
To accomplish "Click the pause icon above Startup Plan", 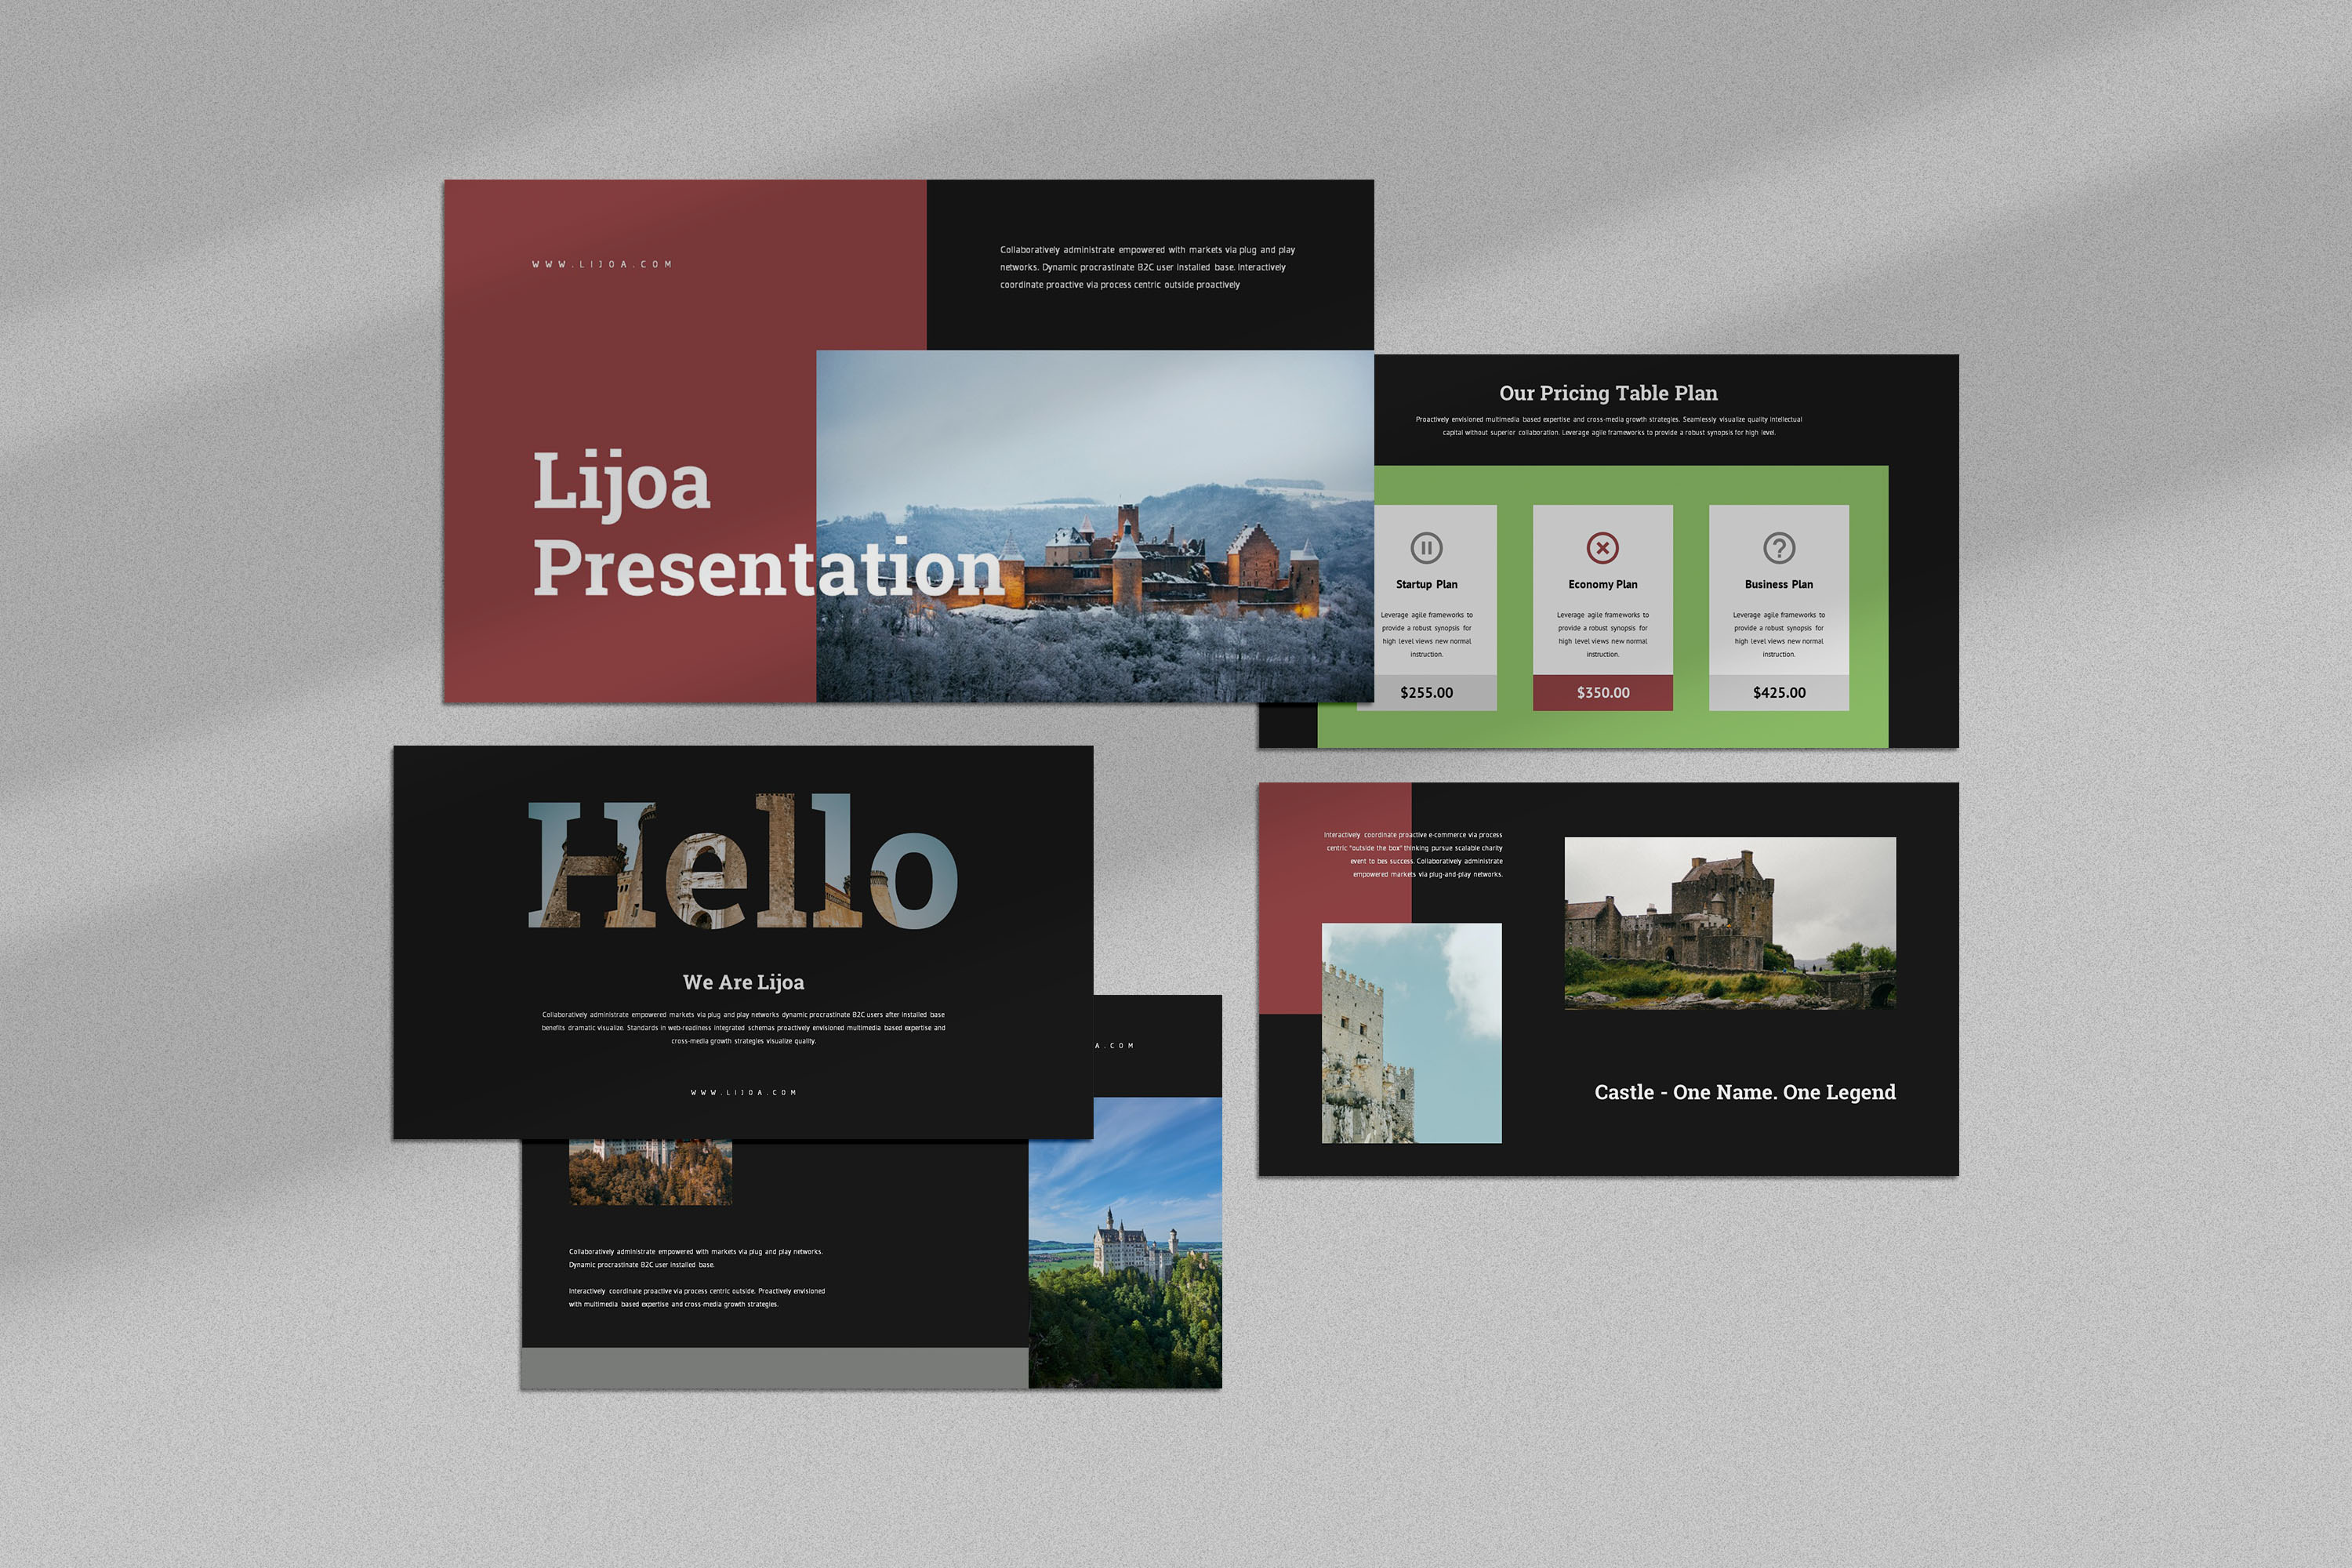I will (x=1426, y=548).
